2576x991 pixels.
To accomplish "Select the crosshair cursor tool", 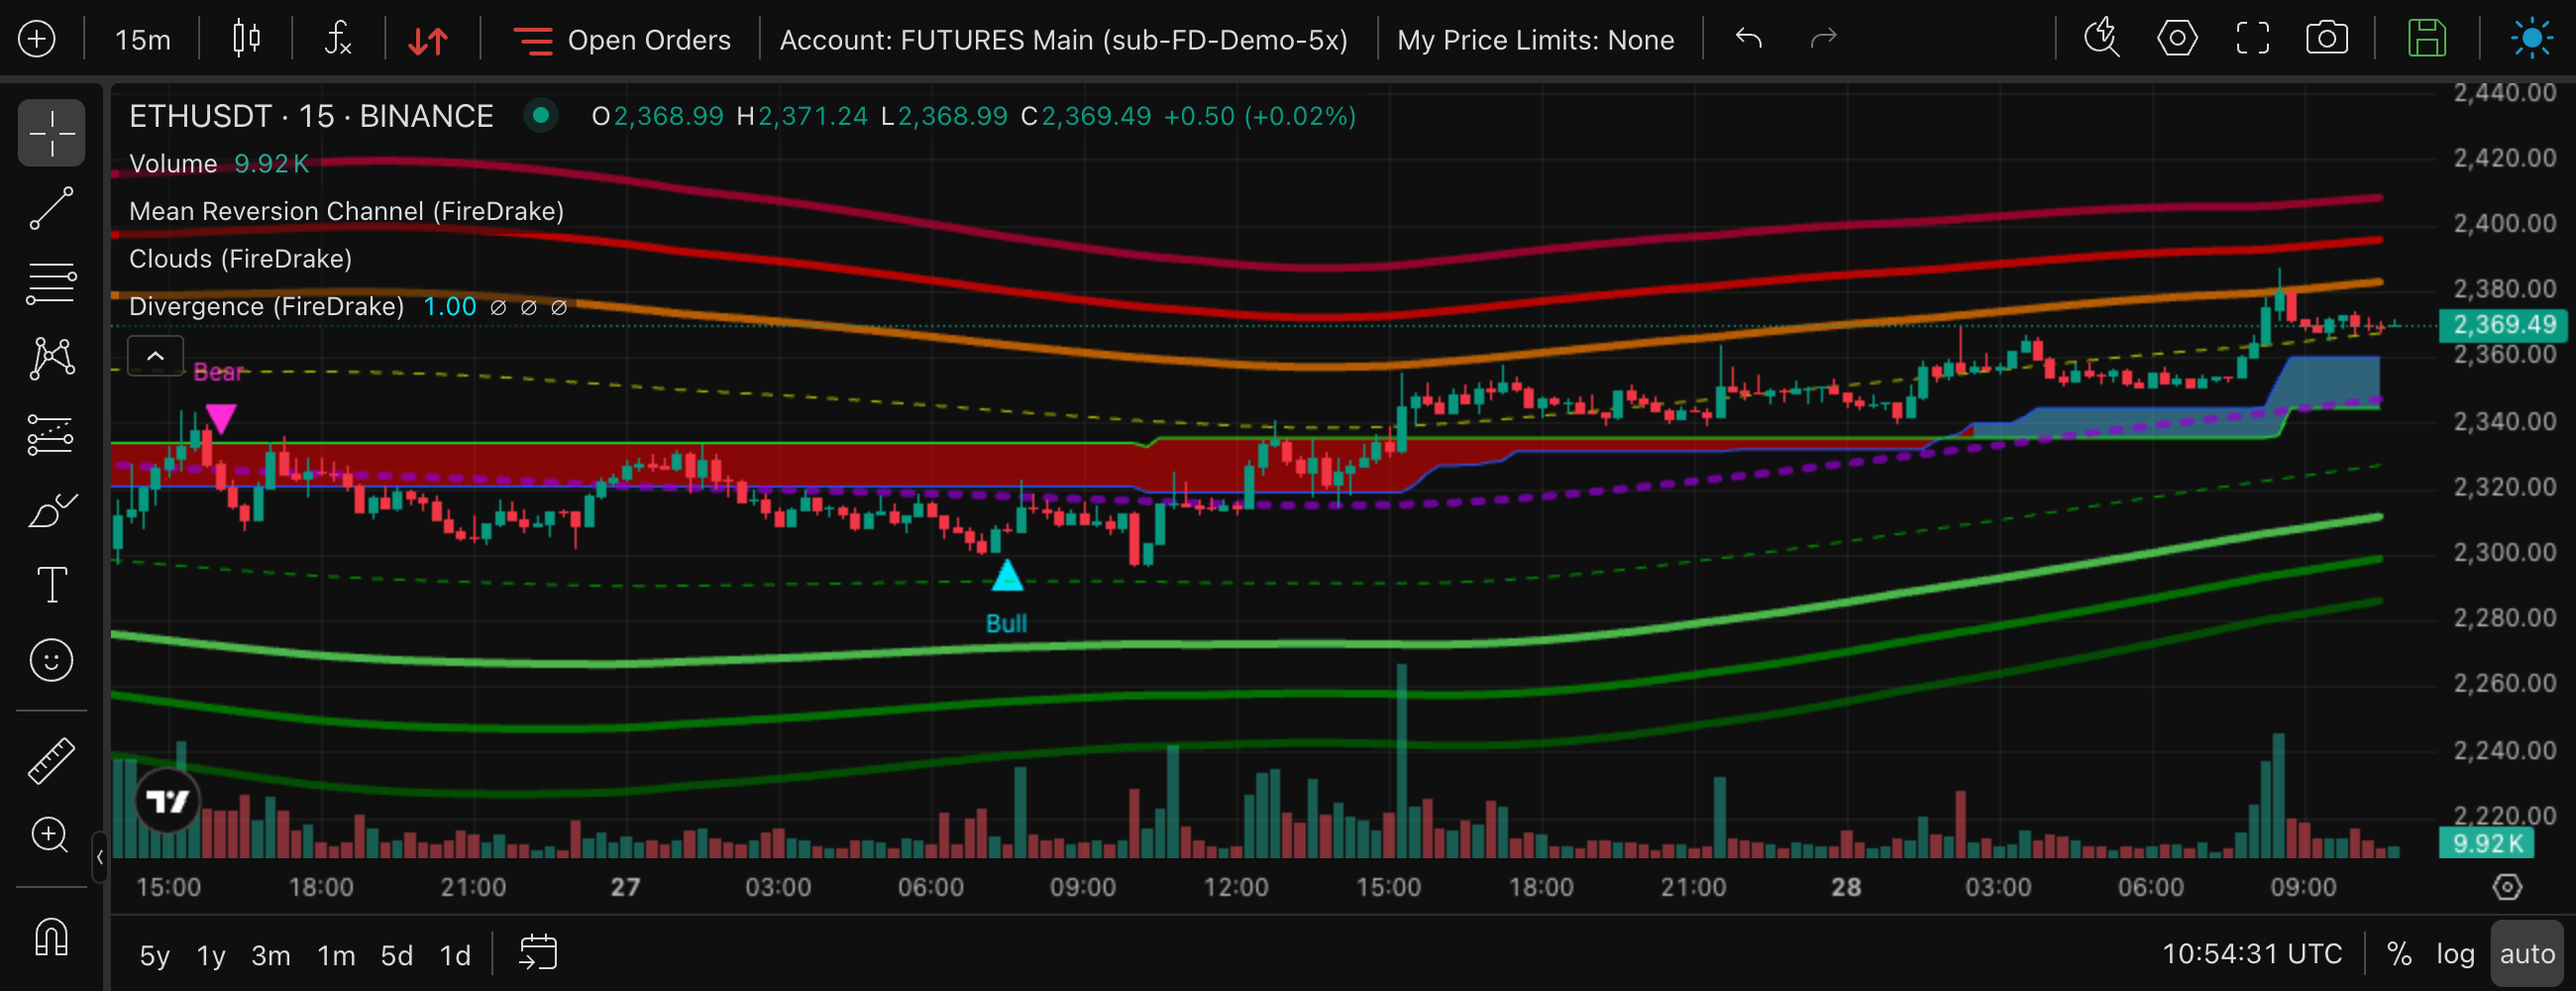I will coord(51,133).
